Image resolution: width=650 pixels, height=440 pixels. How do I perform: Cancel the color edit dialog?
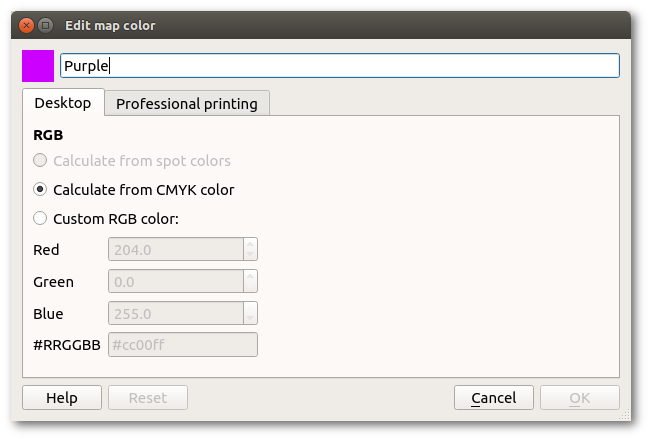[x=493, y=398]
